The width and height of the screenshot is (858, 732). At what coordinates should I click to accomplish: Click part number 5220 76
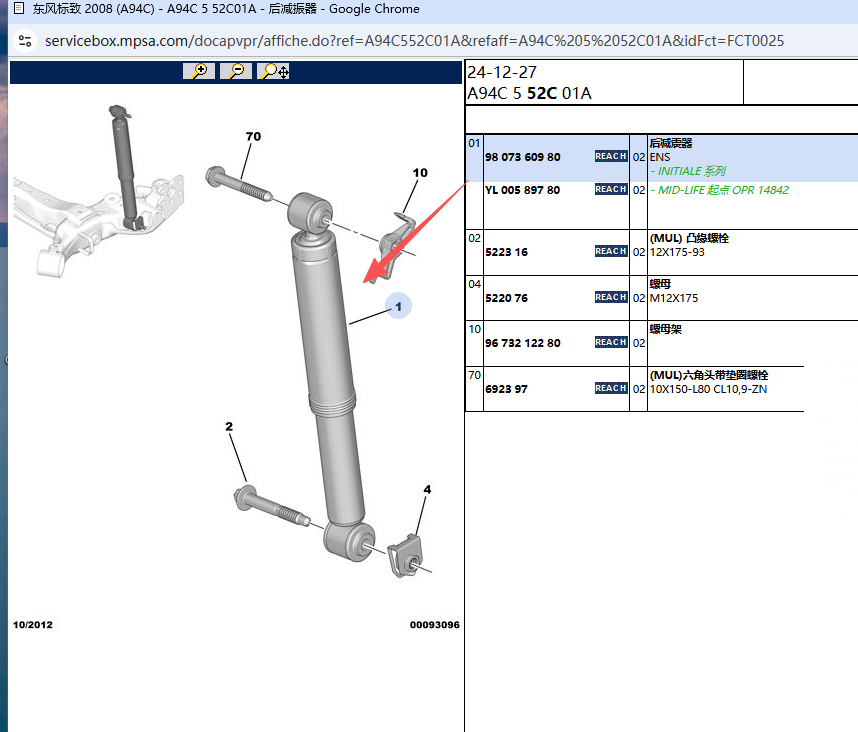(x=507, y=298)
